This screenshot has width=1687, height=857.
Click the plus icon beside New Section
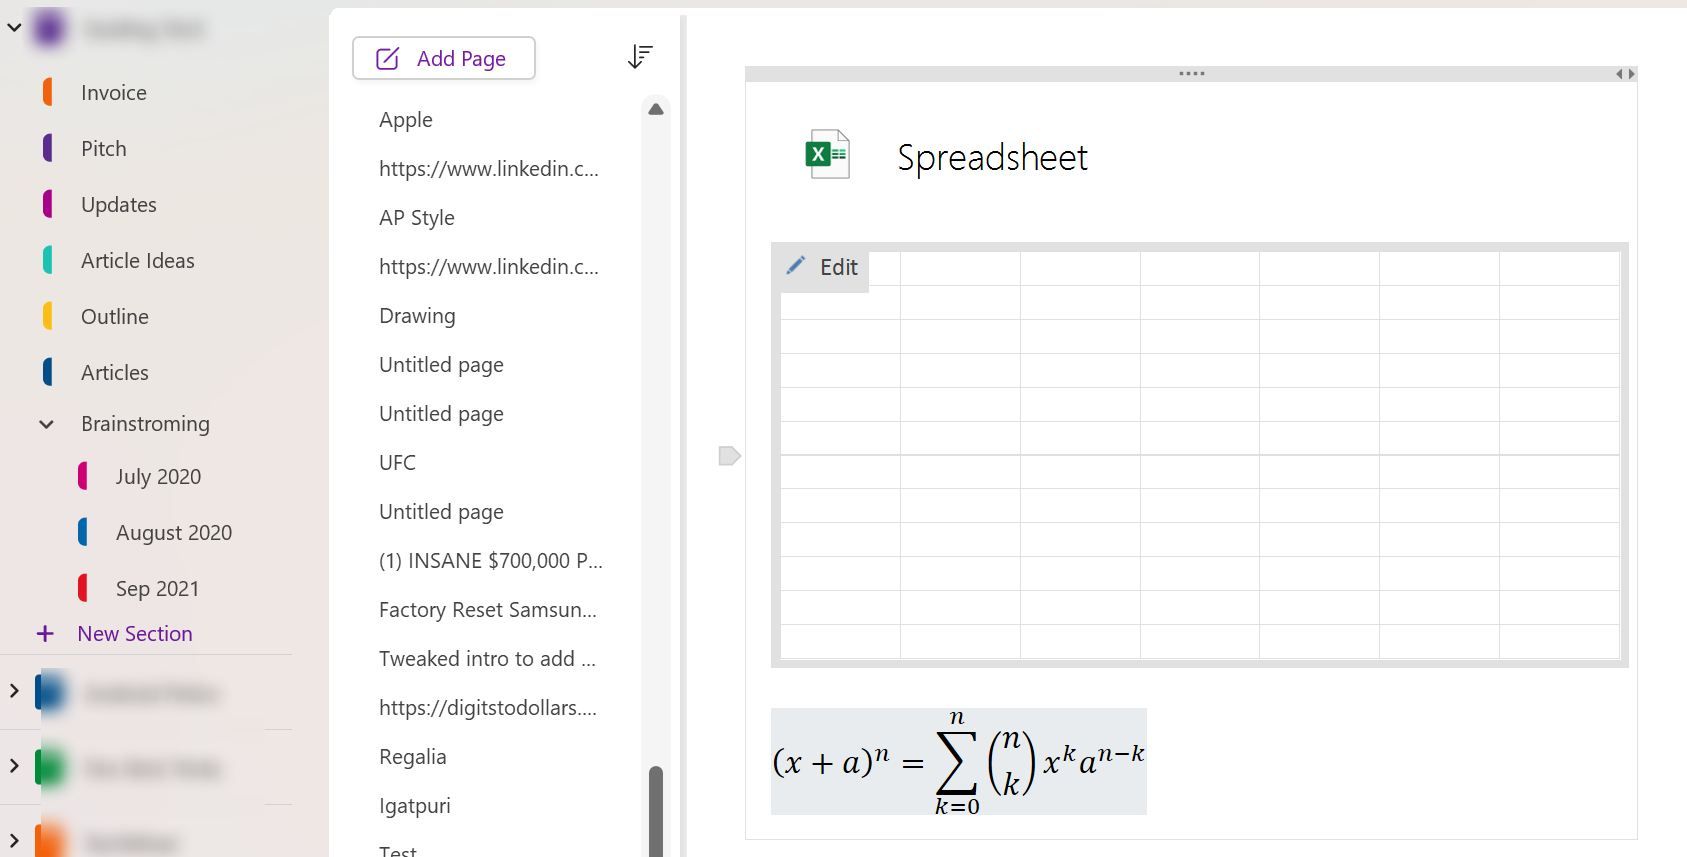coord(45,634)
